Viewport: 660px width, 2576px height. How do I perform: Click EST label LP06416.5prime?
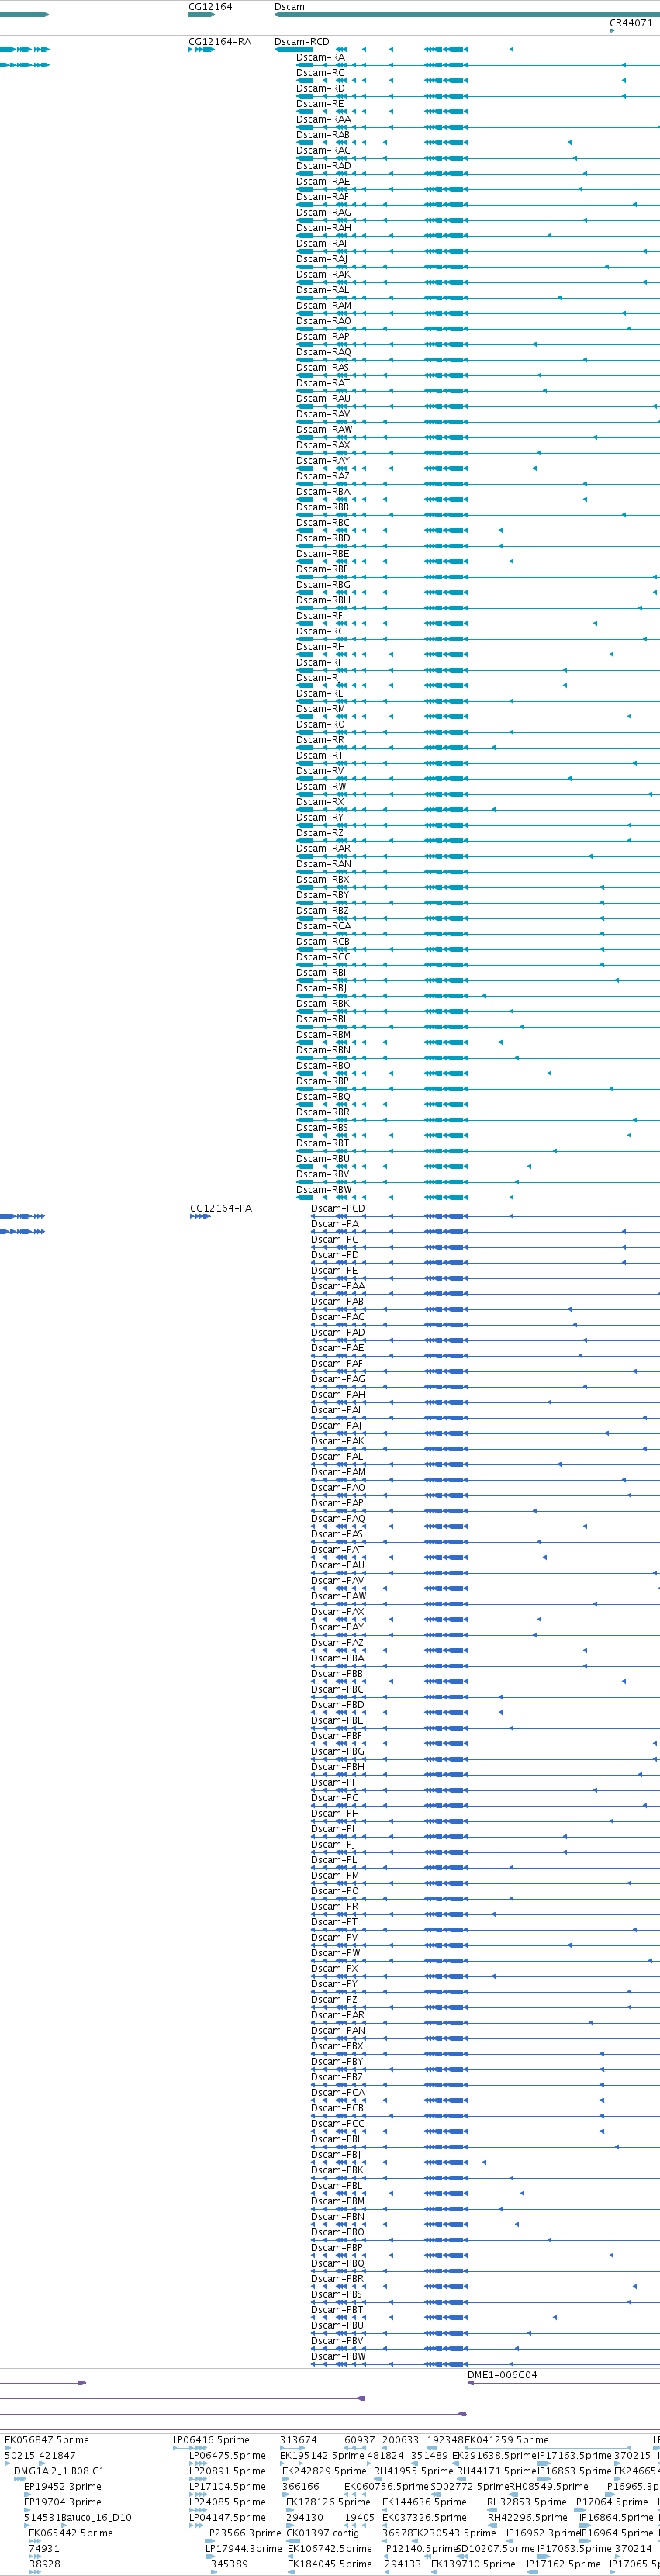(211, 2440)
